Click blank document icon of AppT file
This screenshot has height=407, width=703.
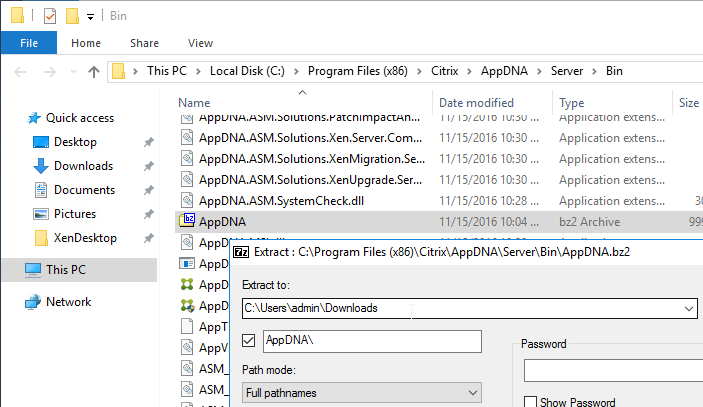coord(187,326)
